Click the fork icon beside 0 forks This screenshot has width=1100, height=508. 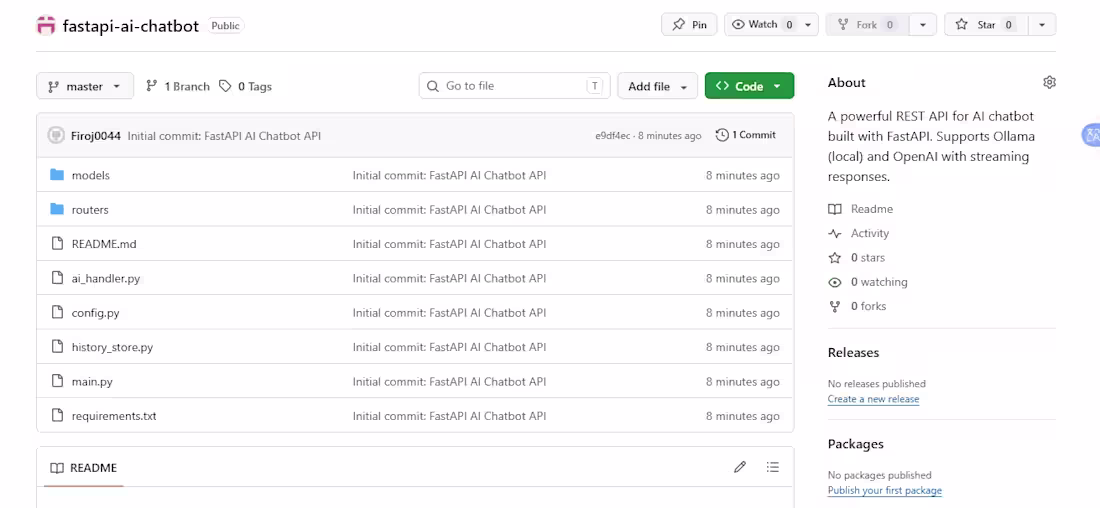tap(834, 306)
